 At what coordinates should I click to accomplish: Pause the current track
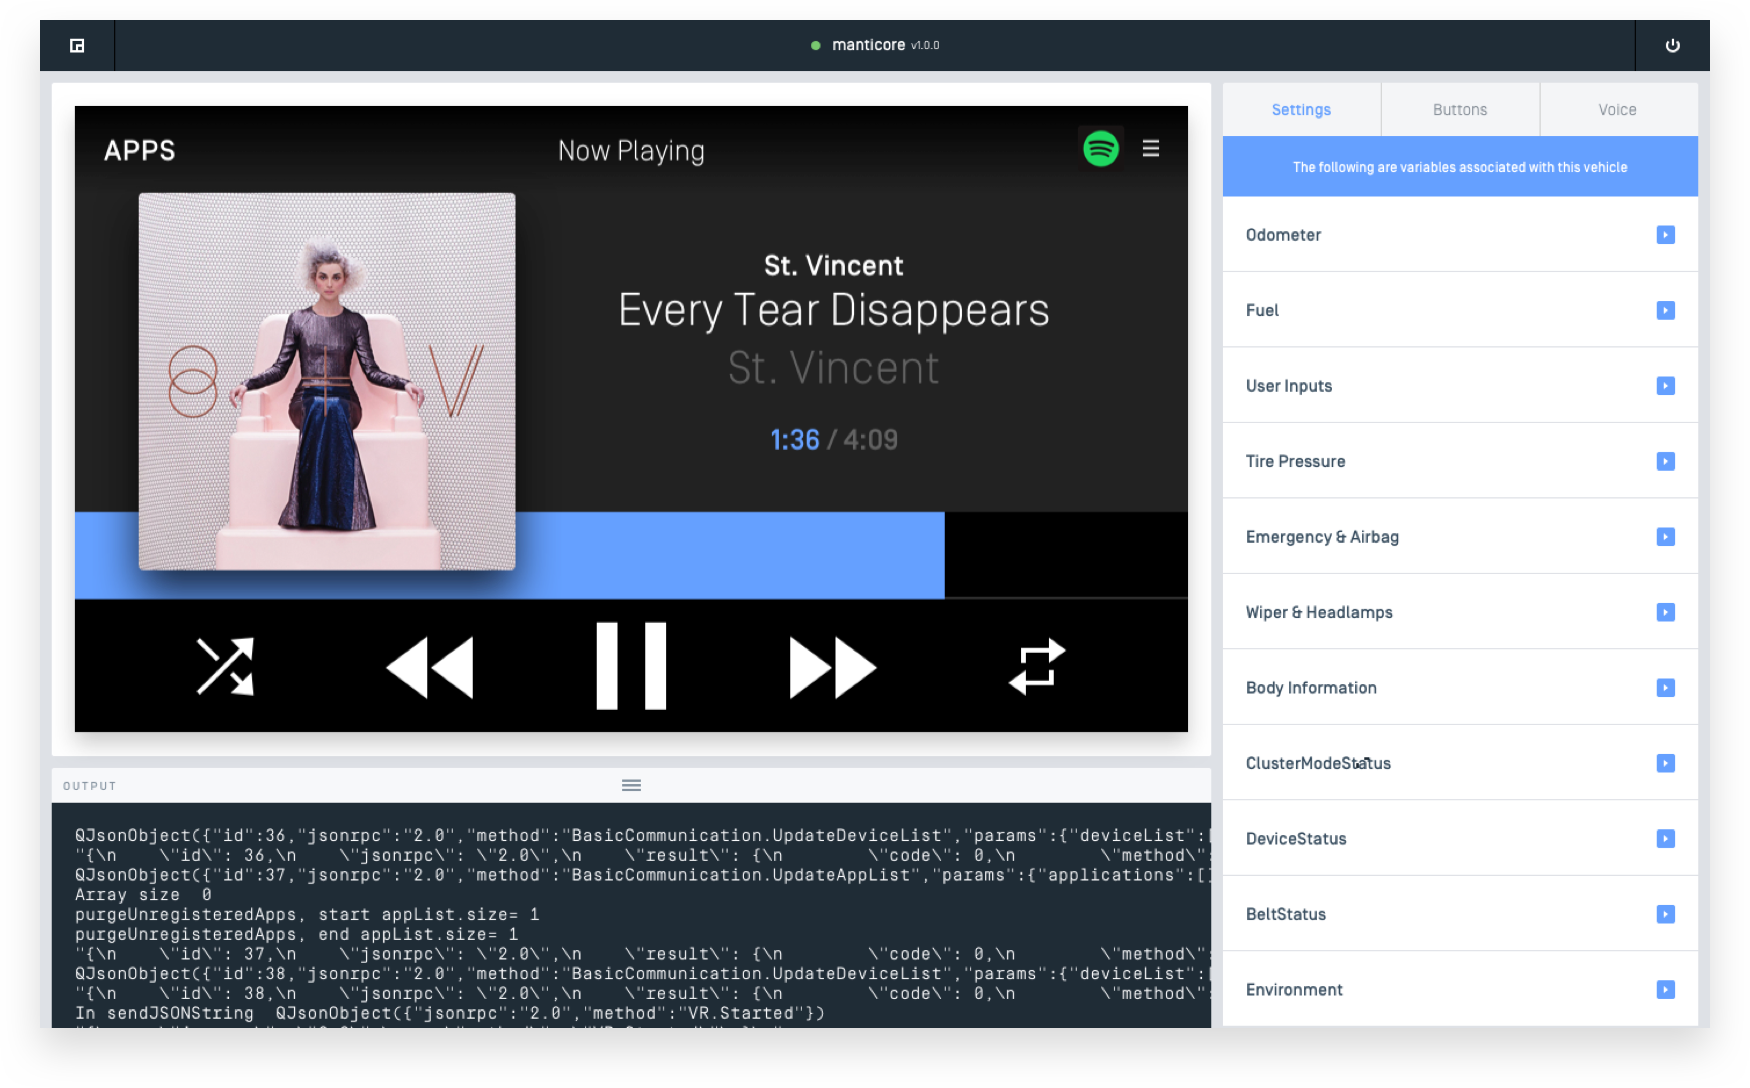(631, 666)
